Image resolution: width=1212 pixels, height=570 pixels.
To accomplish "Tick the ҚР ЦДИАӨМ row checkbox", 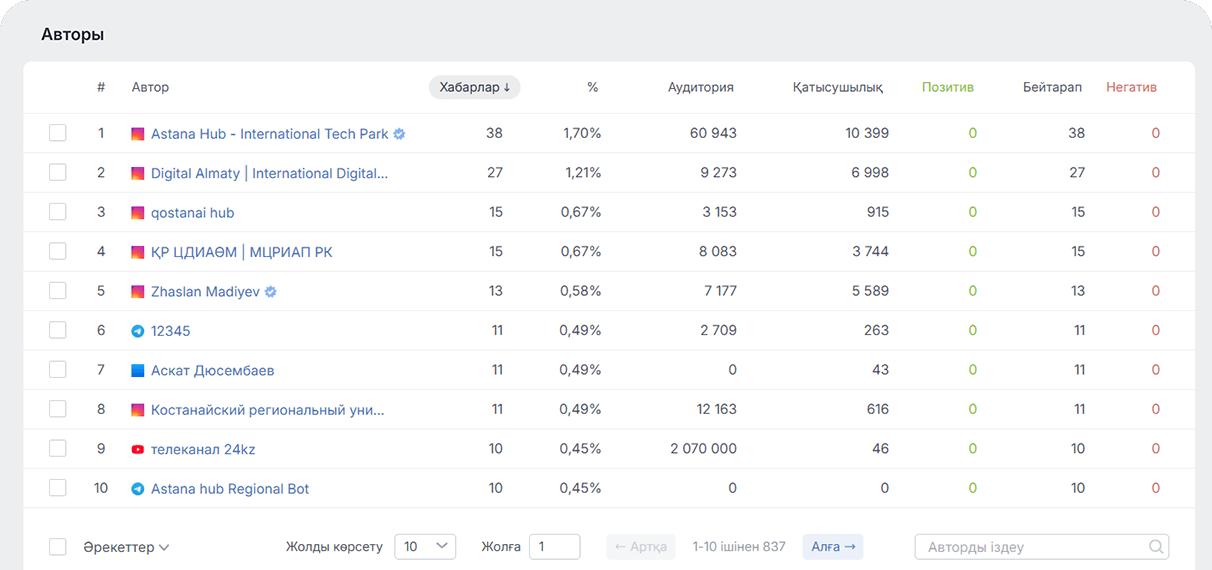I will coord(58,251).
